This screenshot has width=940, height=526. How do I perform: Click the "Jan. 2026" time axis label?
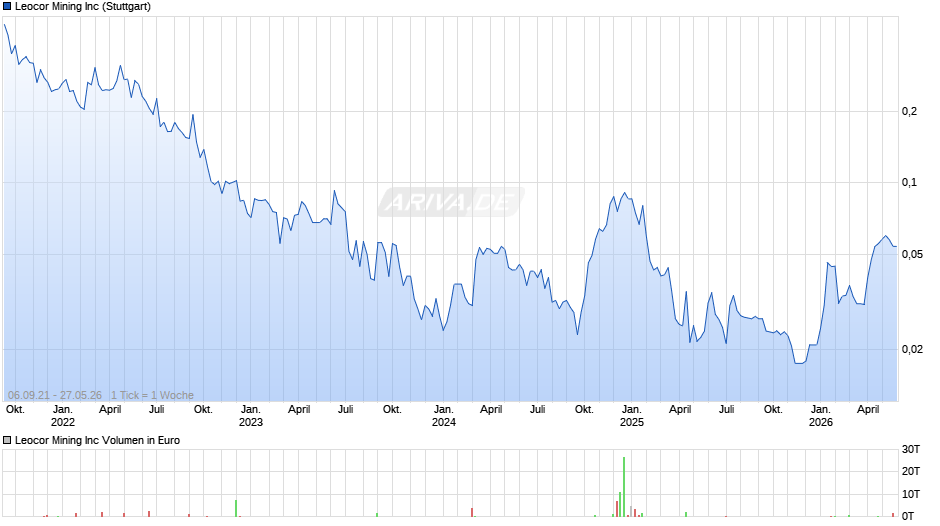[821, 416]
